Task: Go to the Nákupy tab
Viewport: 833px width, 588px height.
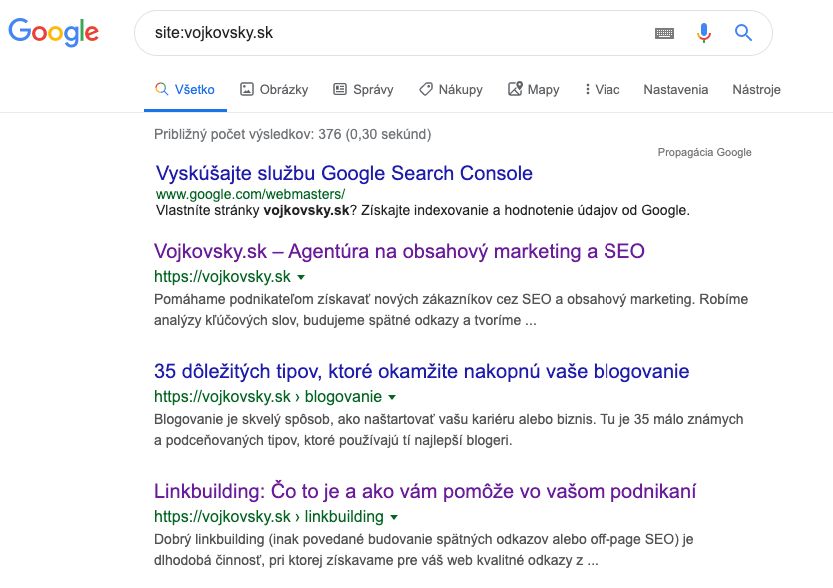Action: pos(450,89)
